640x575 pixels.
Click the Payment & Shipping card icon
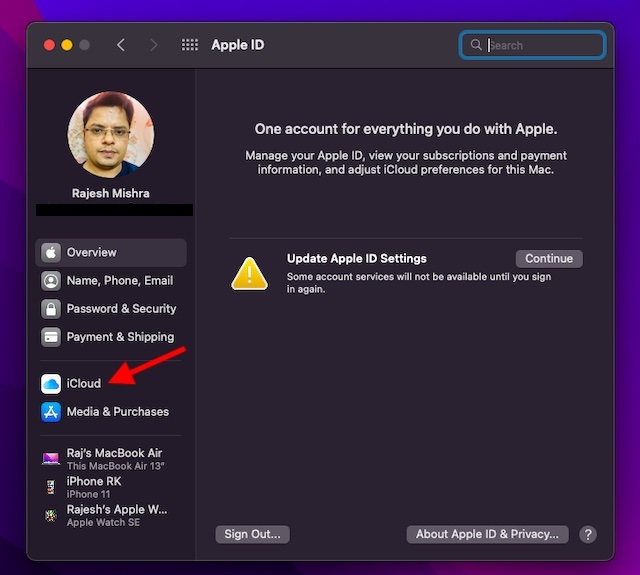point(51,337)
